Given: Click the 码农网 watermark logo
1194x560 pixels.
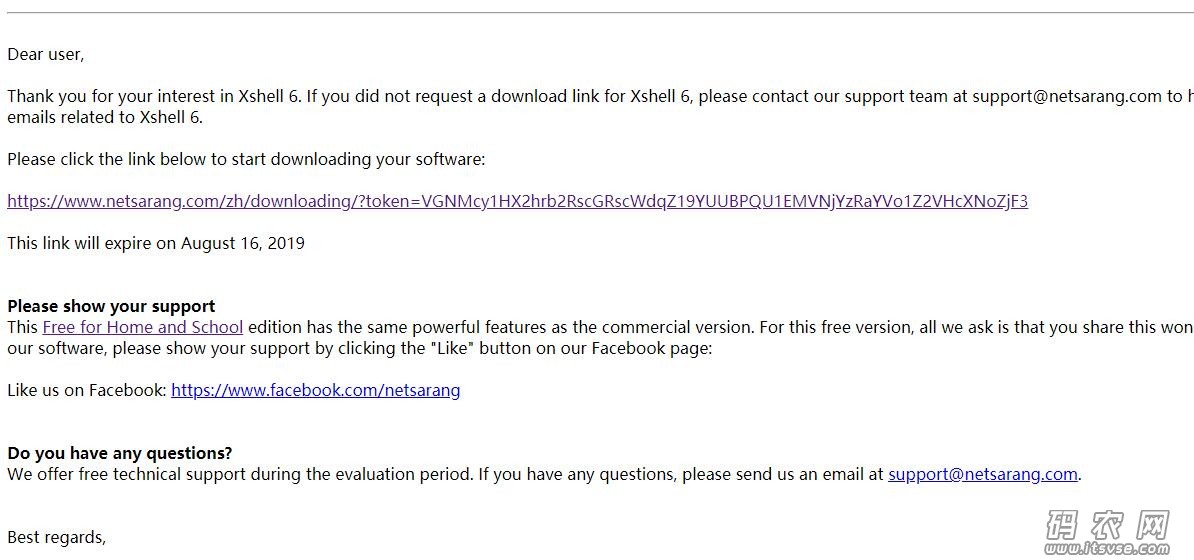Looking at the screenshot, I should pos(1107,525).
